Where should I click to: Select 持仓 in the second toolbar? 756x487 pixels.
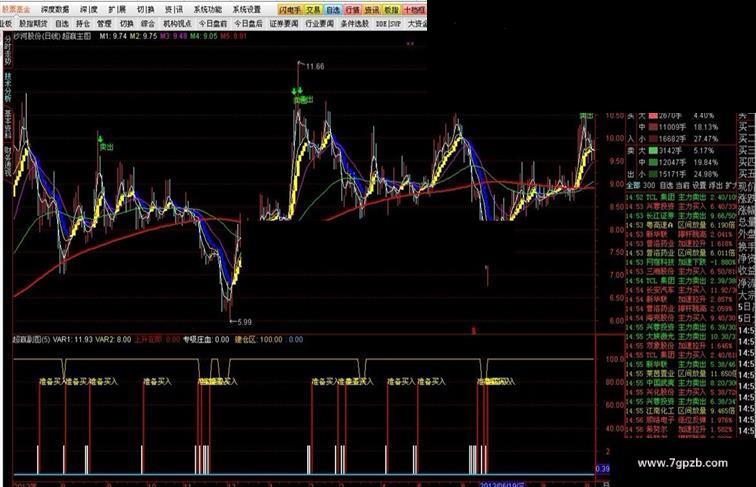pyautogui.click(x=83, y=23)
